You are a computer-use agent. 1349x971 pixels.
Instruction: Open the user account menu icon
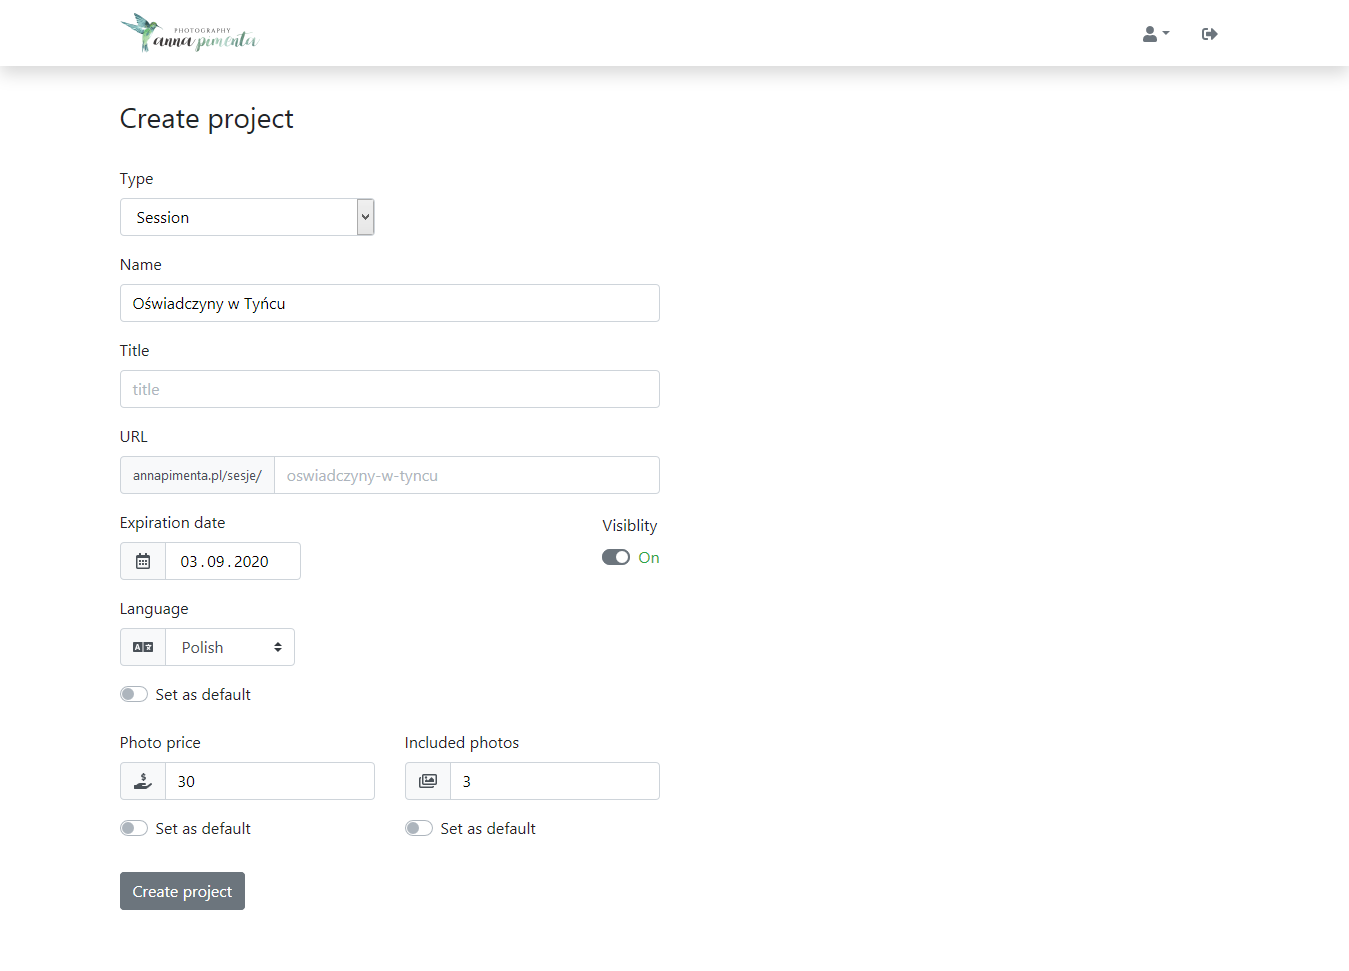(1150, 34)
